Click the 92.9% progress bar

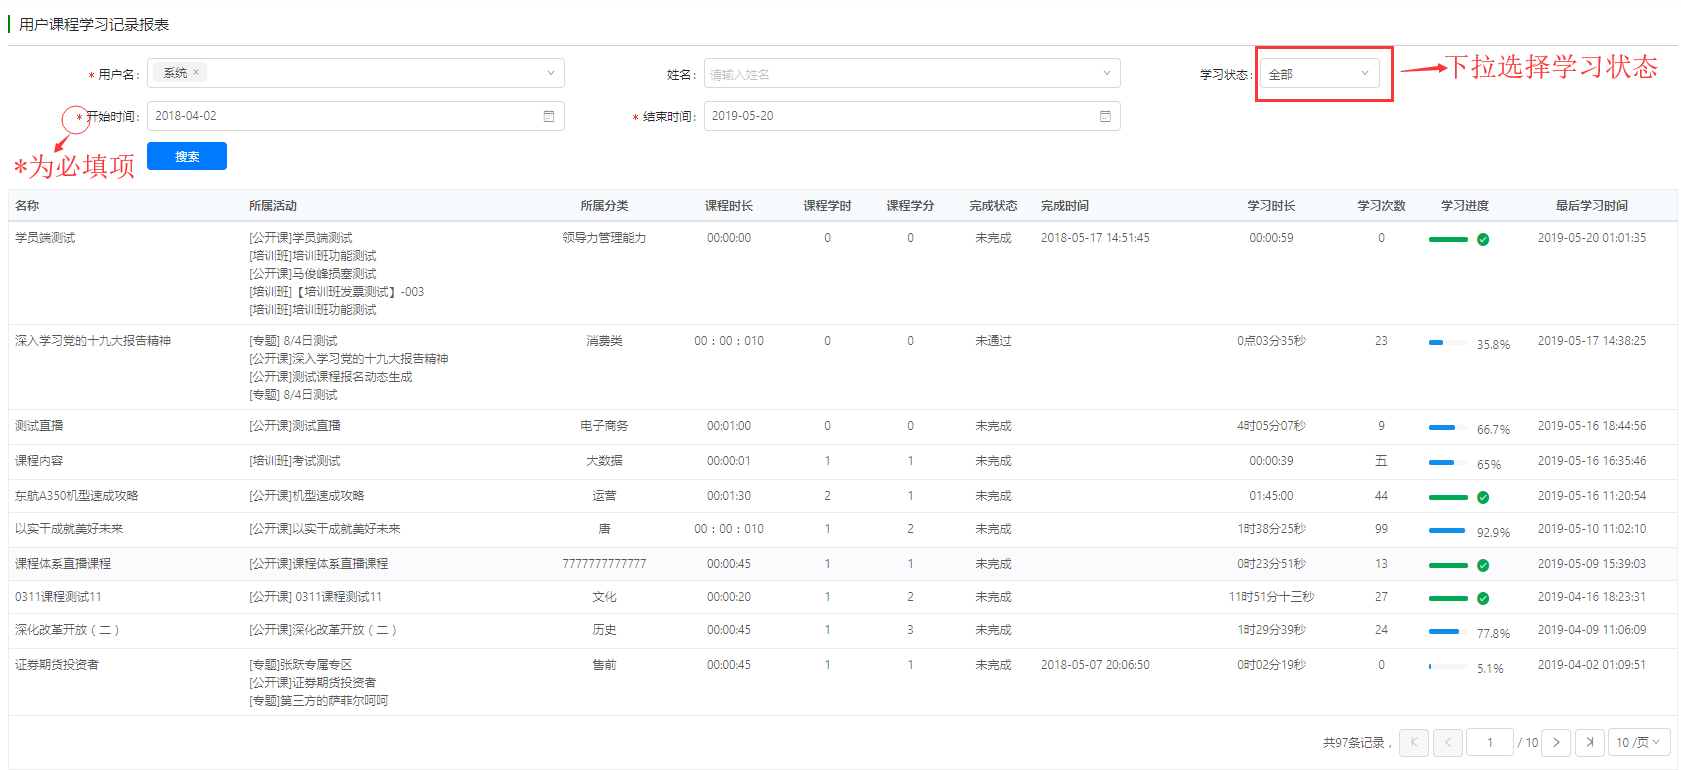tap(1448, 530)
